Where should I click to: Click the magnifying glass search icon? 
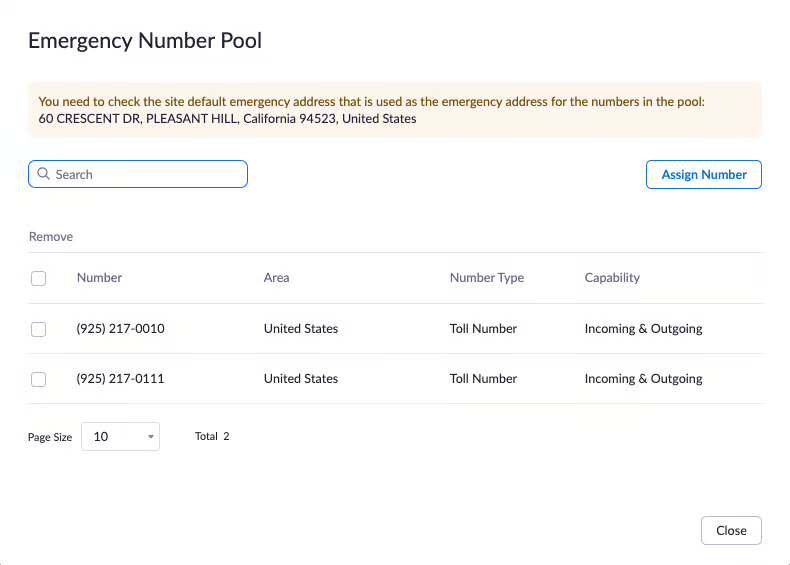point(43,174)
